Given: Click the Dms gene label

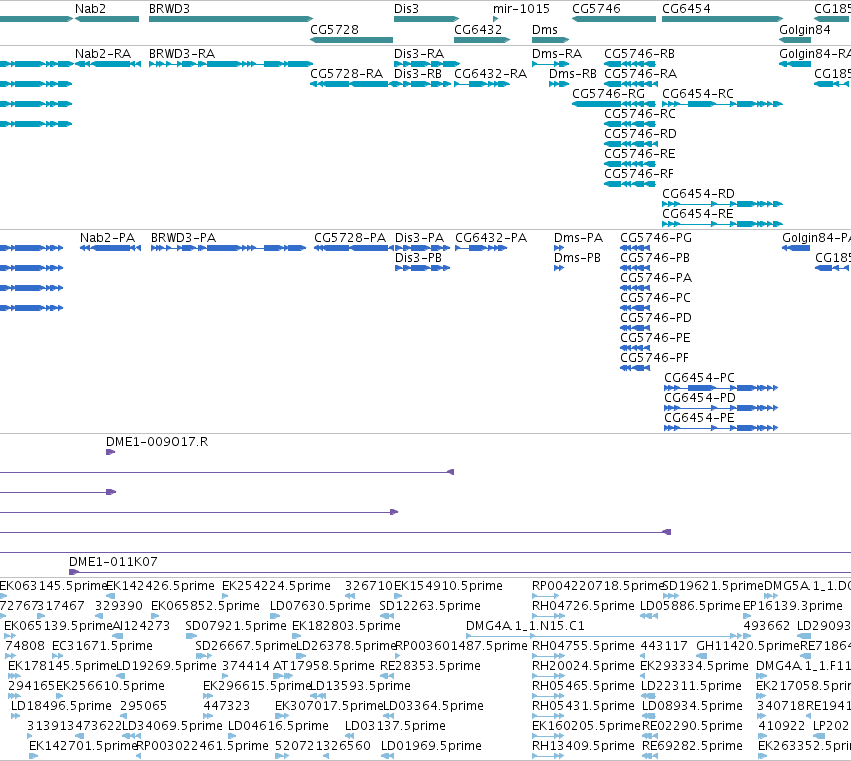Looking at the screenshot, I should [544, 29].
